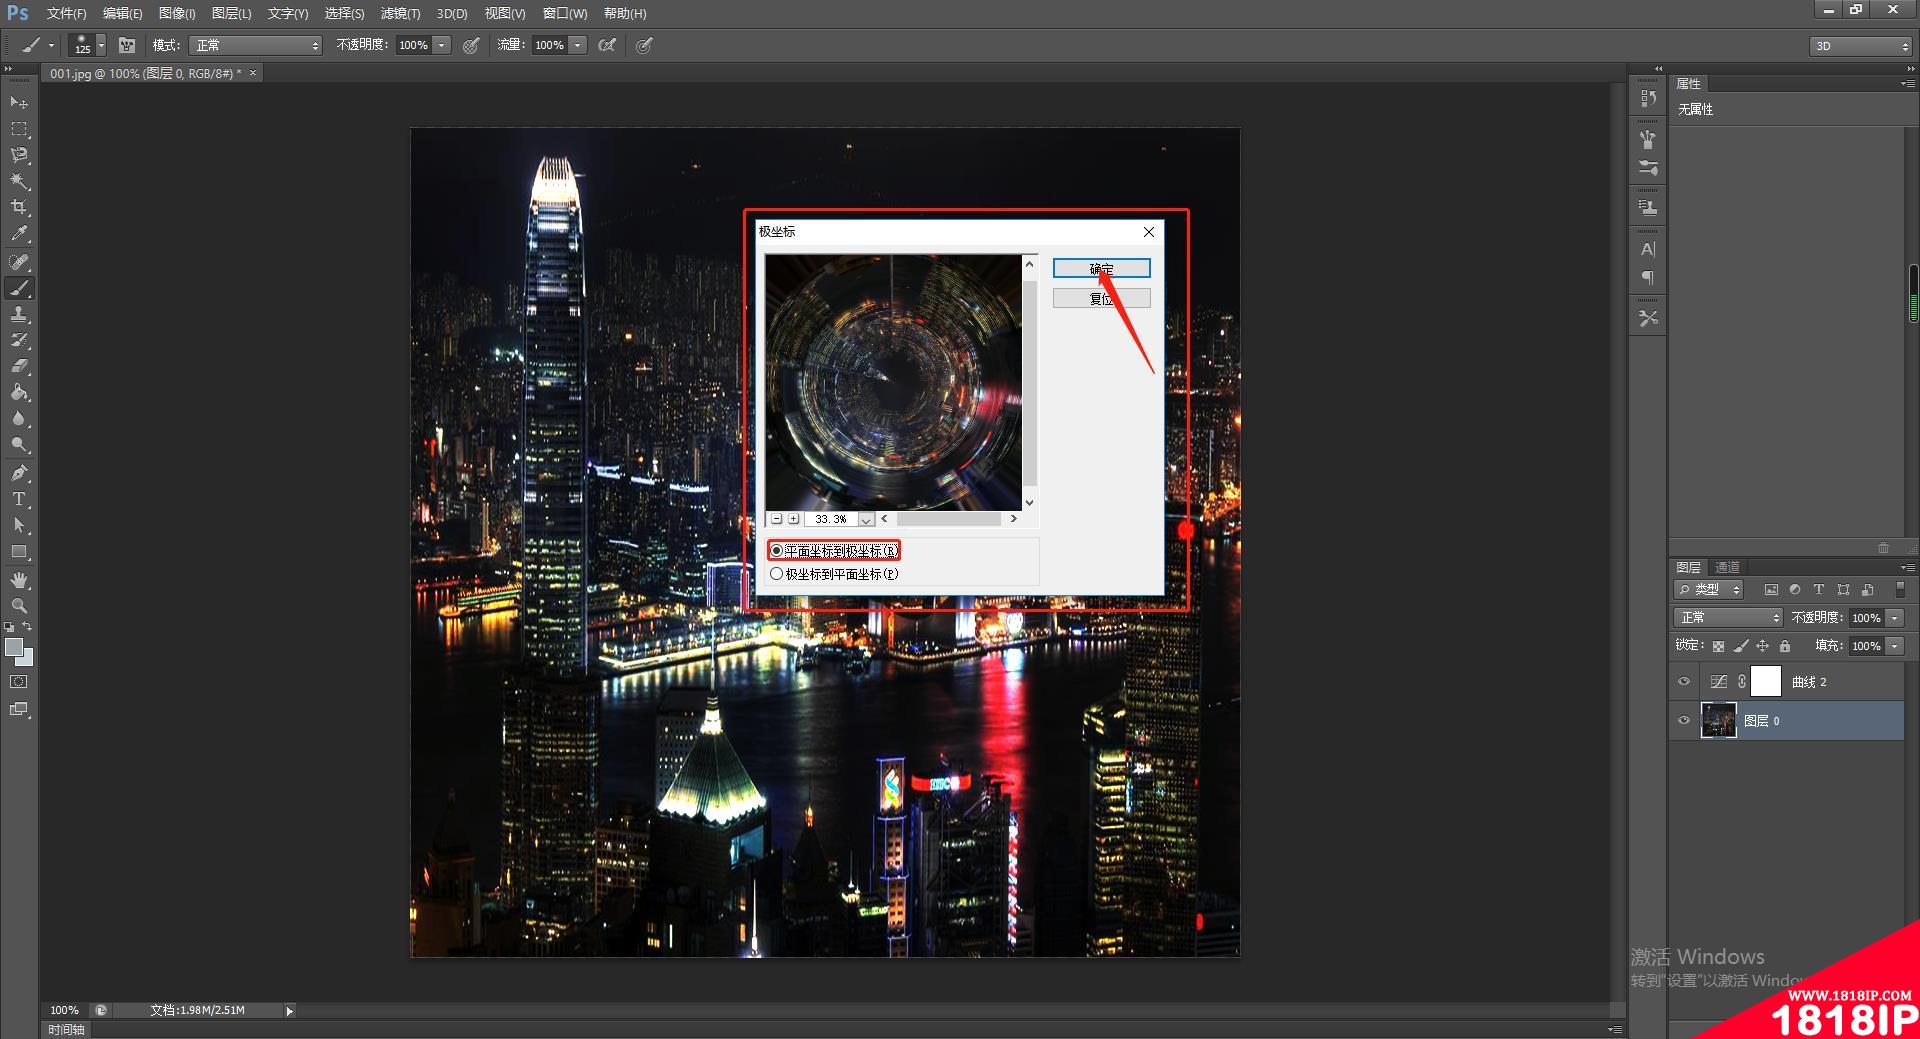The height and width of the screenshot is (1039, 1920).
Task: Open the Character panel icon
Action: [1648, 249]
